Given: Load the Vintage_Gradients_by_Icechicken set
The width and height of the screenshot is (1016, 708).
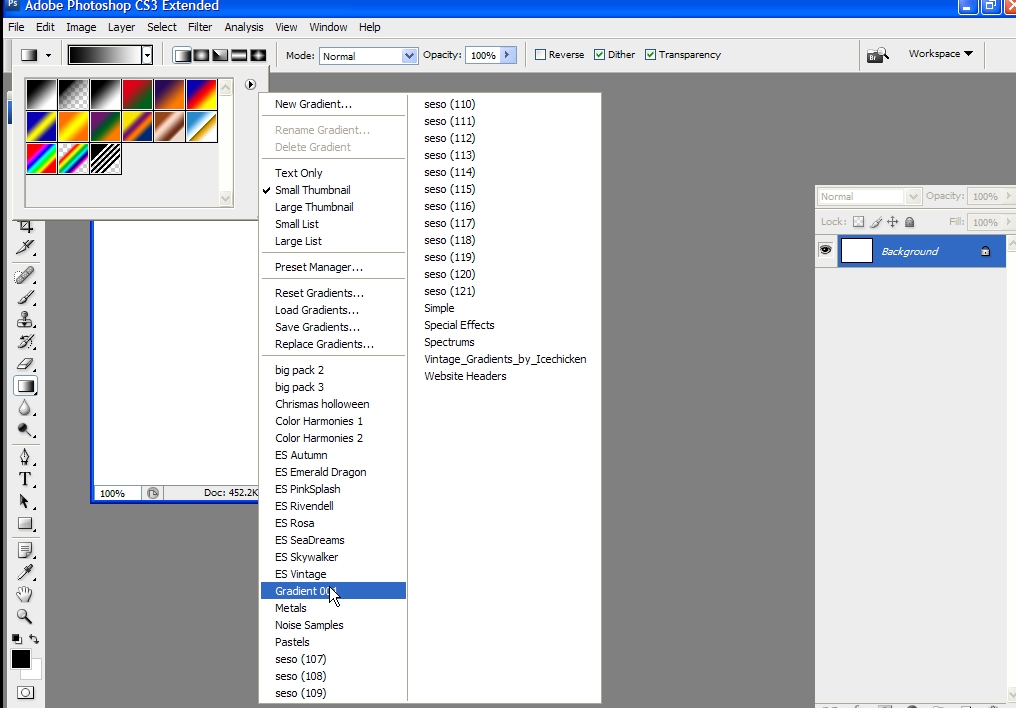Looking at the screenshot, I should (x=505, y=359).
